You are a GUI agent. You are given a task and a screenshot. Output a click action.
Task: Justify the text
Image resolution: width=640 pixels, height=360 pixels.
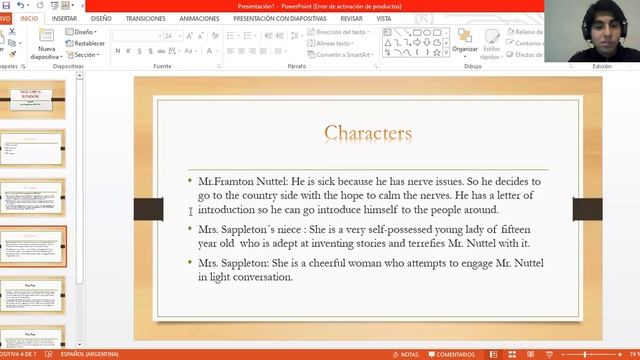263,51
